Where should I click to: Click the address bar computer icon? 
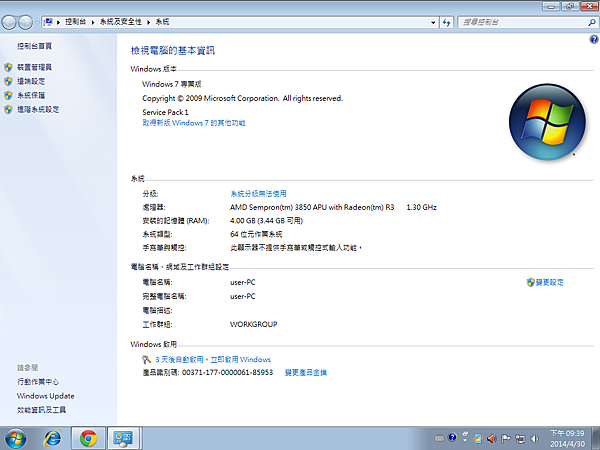tap(49, 22)
